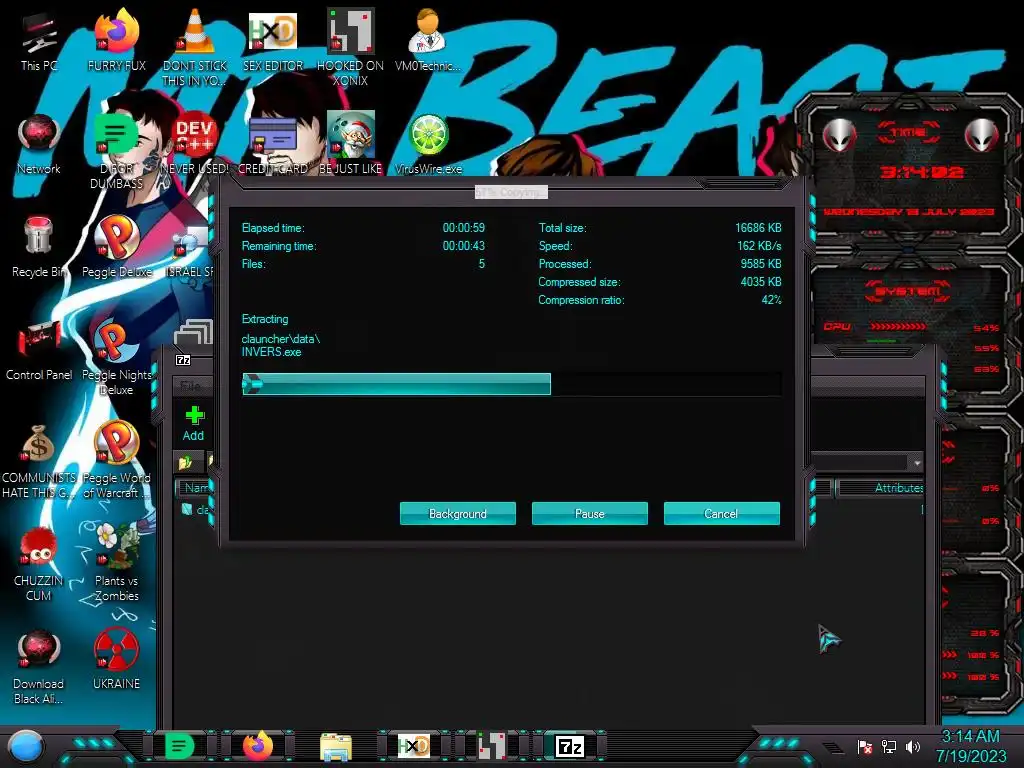Open the 7-Zip address path dropdown
1024x768 pixels.
pyautogui.click(x=917, y=462)
